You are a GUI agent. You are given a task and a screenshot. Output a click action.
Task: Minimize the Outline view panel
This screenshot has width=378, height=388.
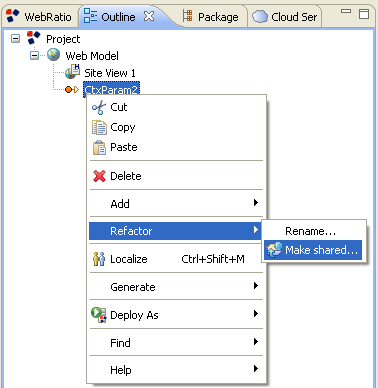click(346, 11)
